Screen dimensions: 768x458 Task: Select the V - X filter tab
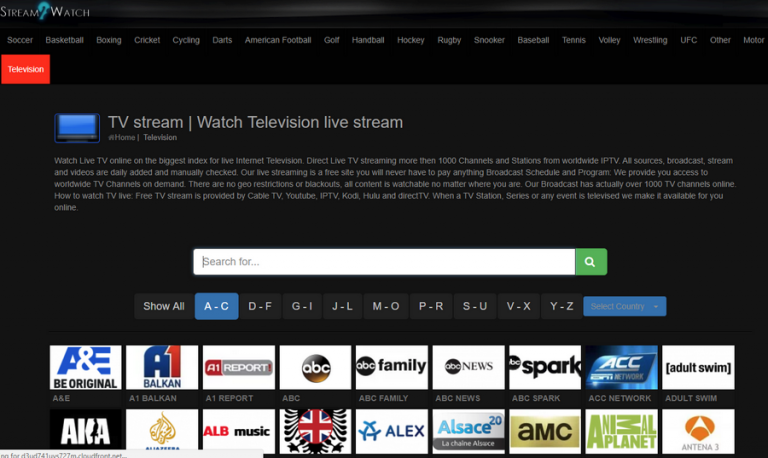tap(519, 306)
